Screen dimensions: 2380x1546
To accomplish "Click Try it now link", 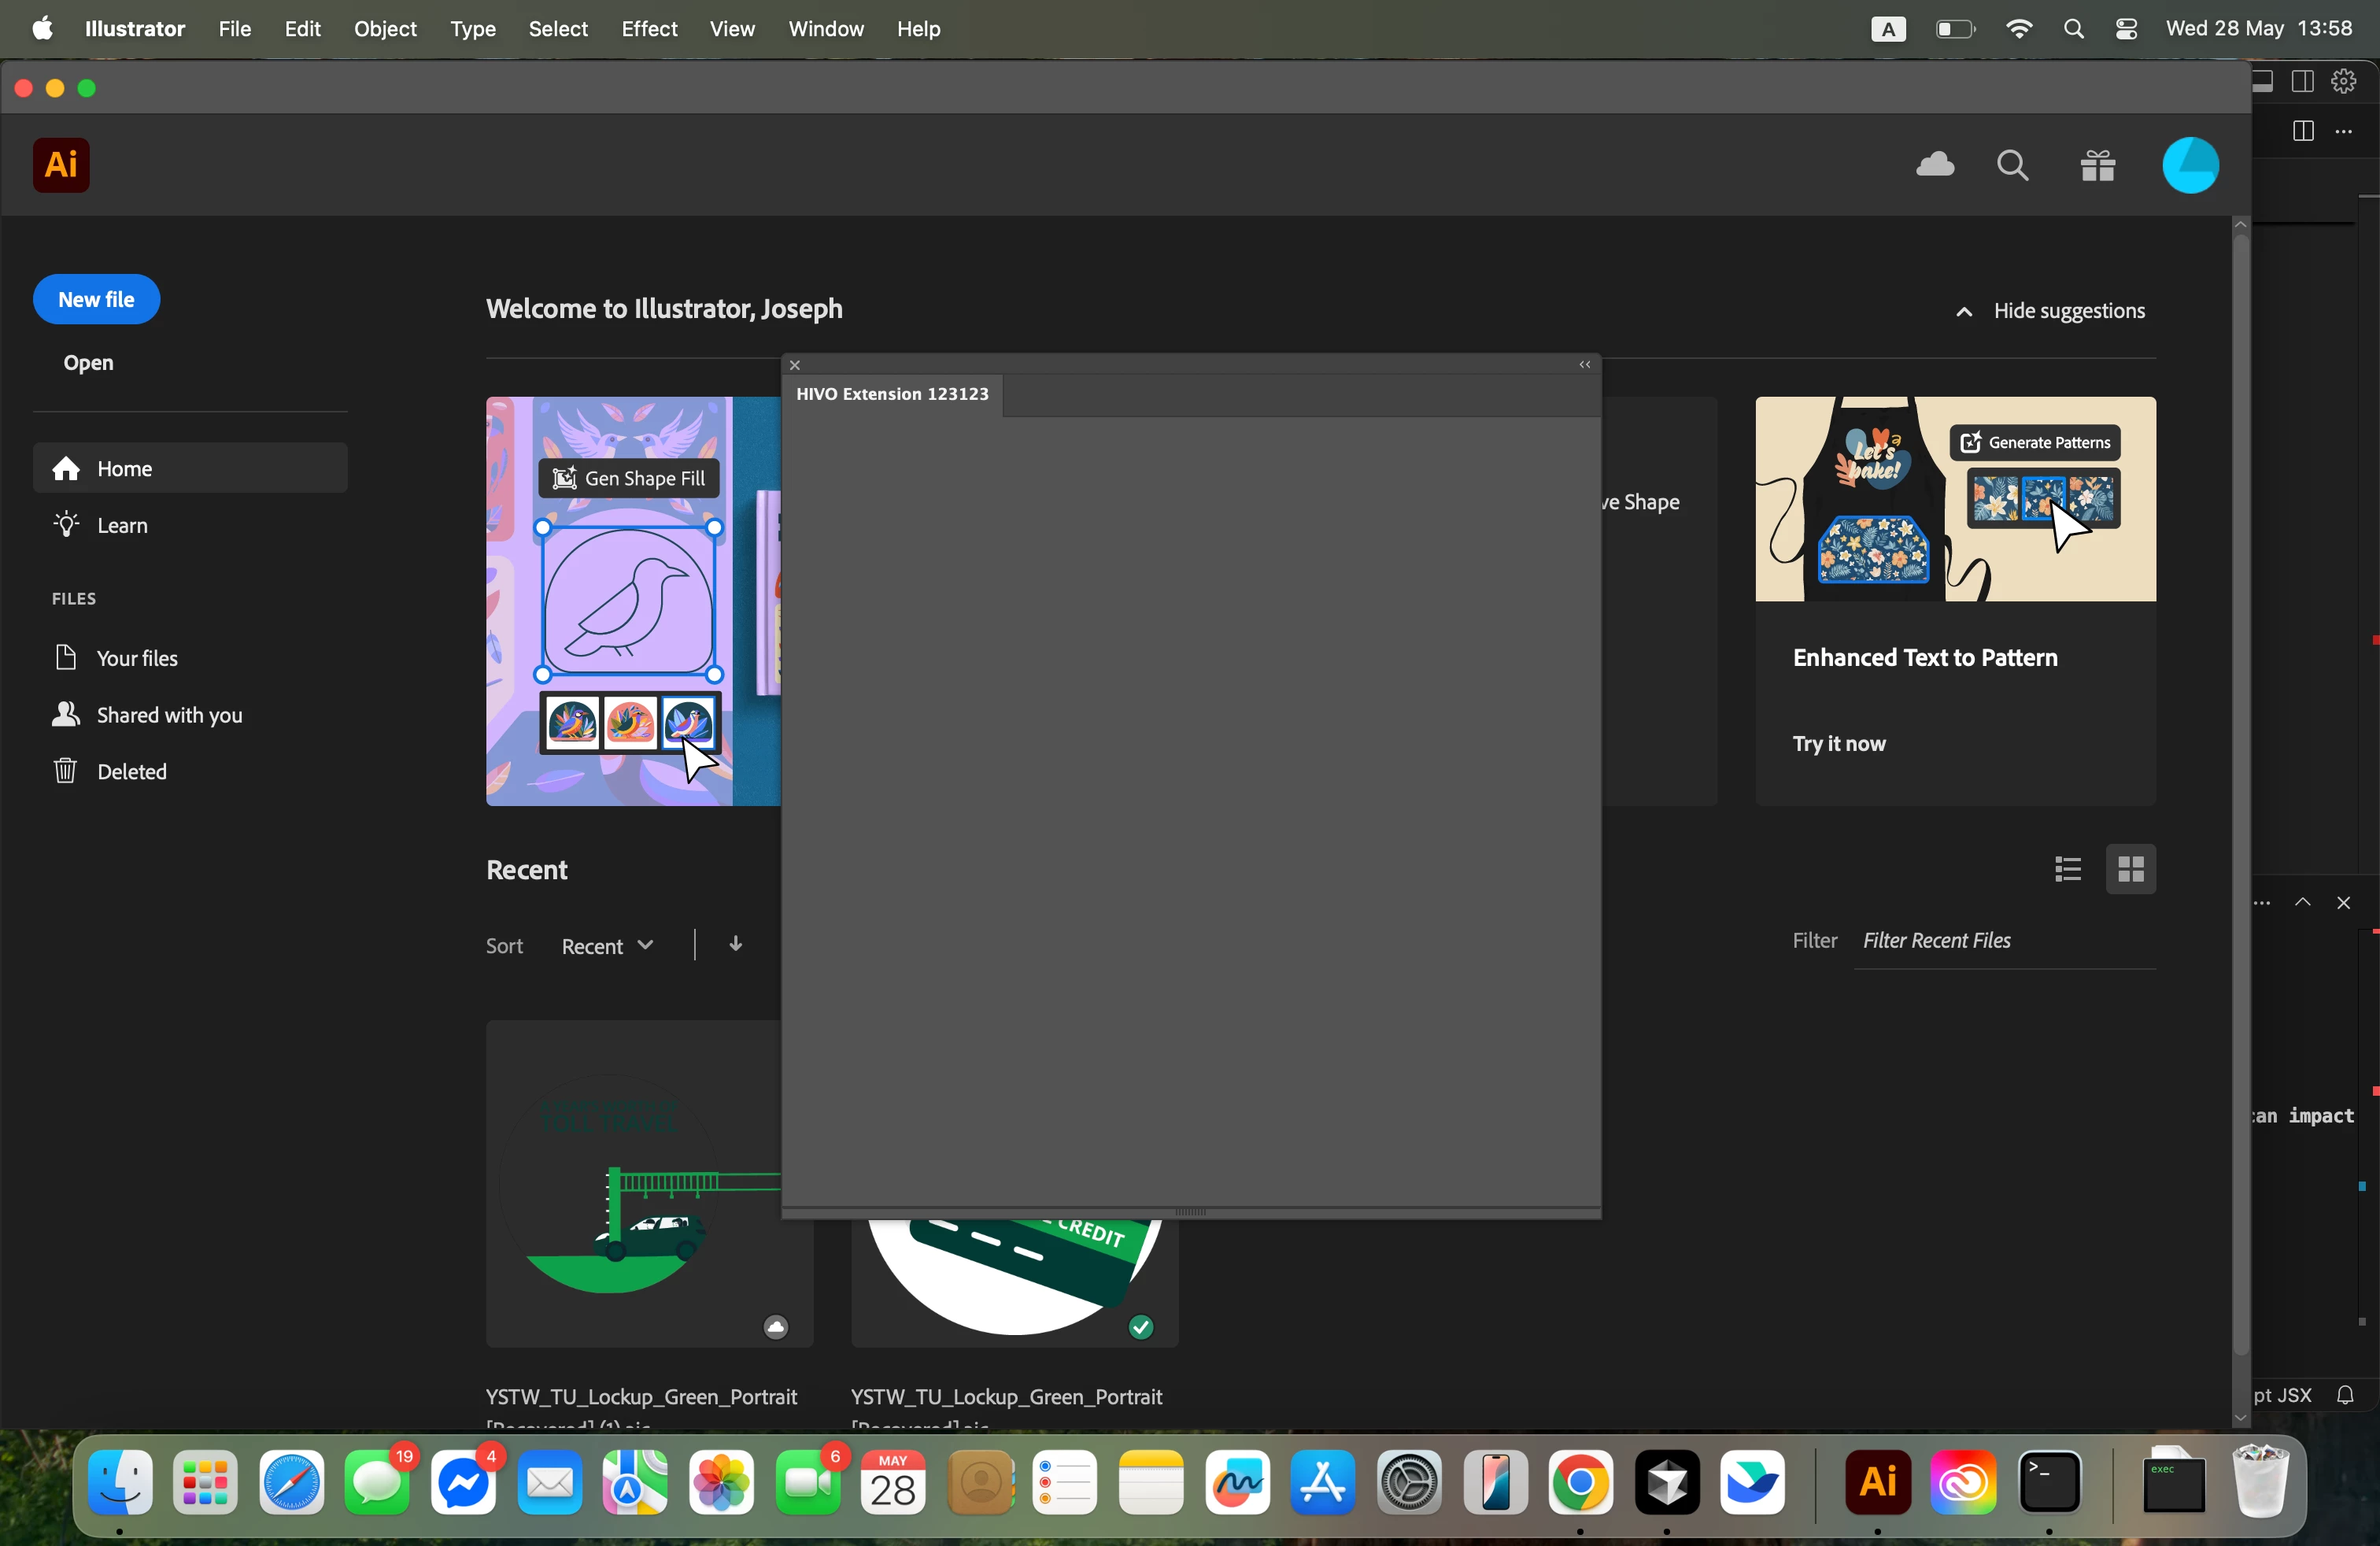I will (x=1838, y=743).
